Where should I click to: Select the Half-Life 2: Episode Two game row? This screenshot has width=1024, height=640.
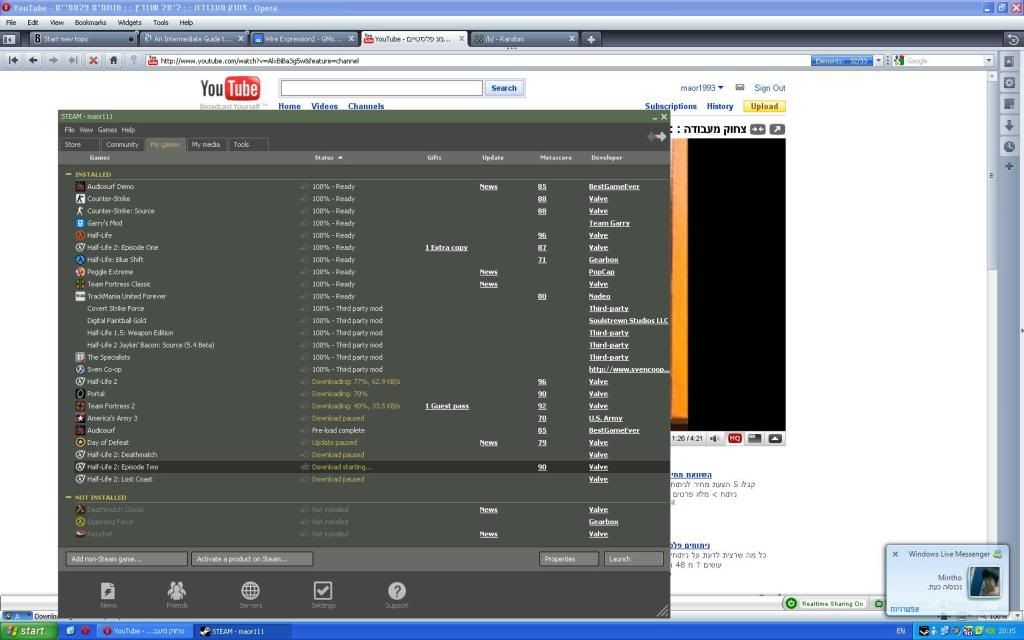(364, 467)
